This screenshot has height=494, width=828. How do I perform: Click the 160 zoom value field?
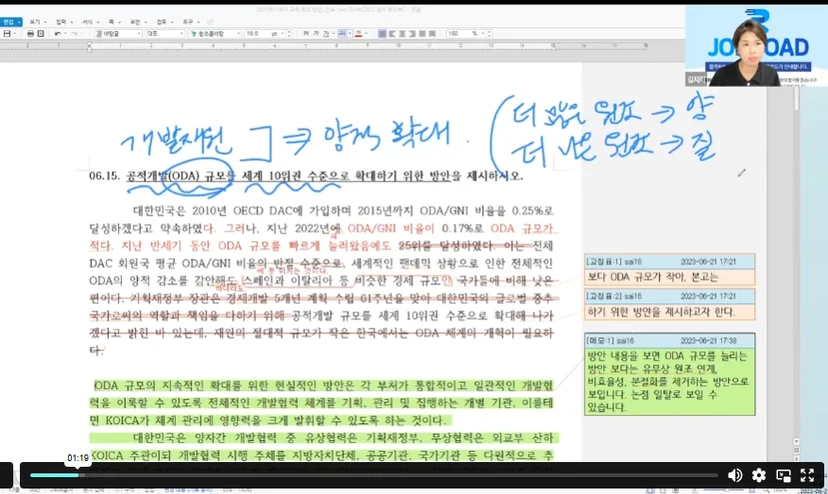pos(457,33)
